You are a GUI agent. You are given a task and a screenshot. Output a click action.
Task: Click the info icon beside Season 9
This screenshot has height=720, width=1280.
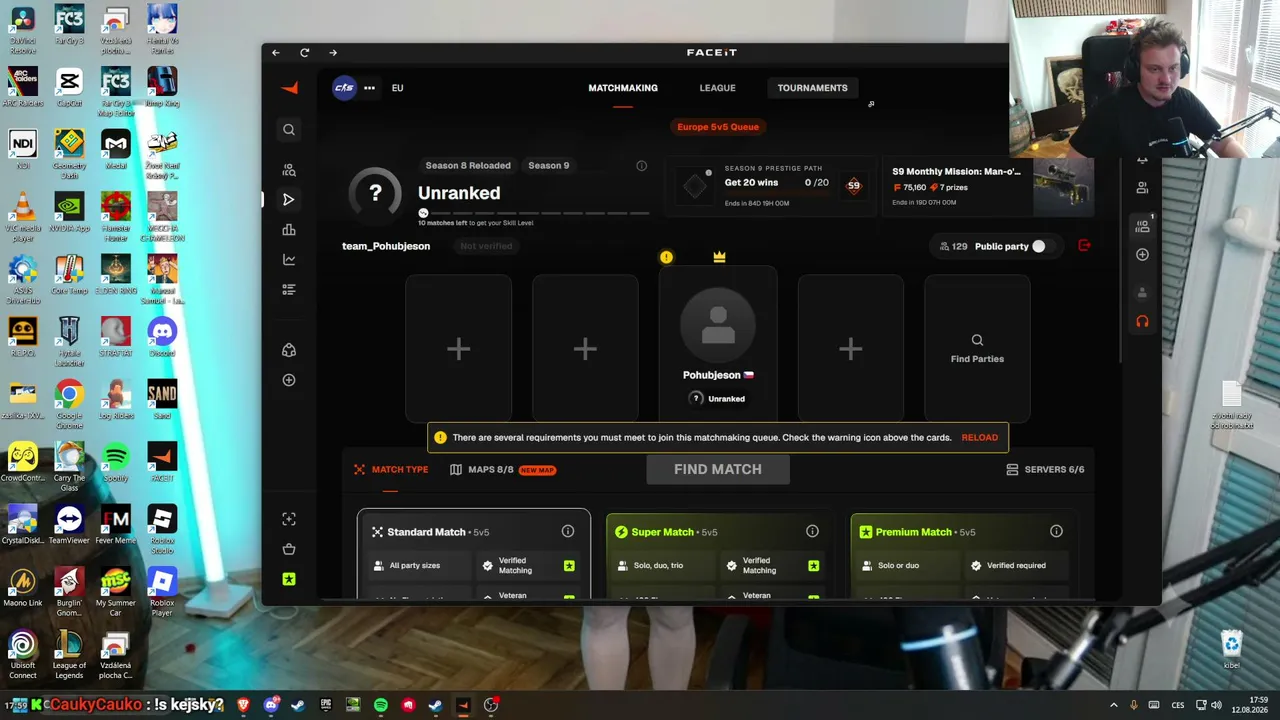click(x=642, y=166)
